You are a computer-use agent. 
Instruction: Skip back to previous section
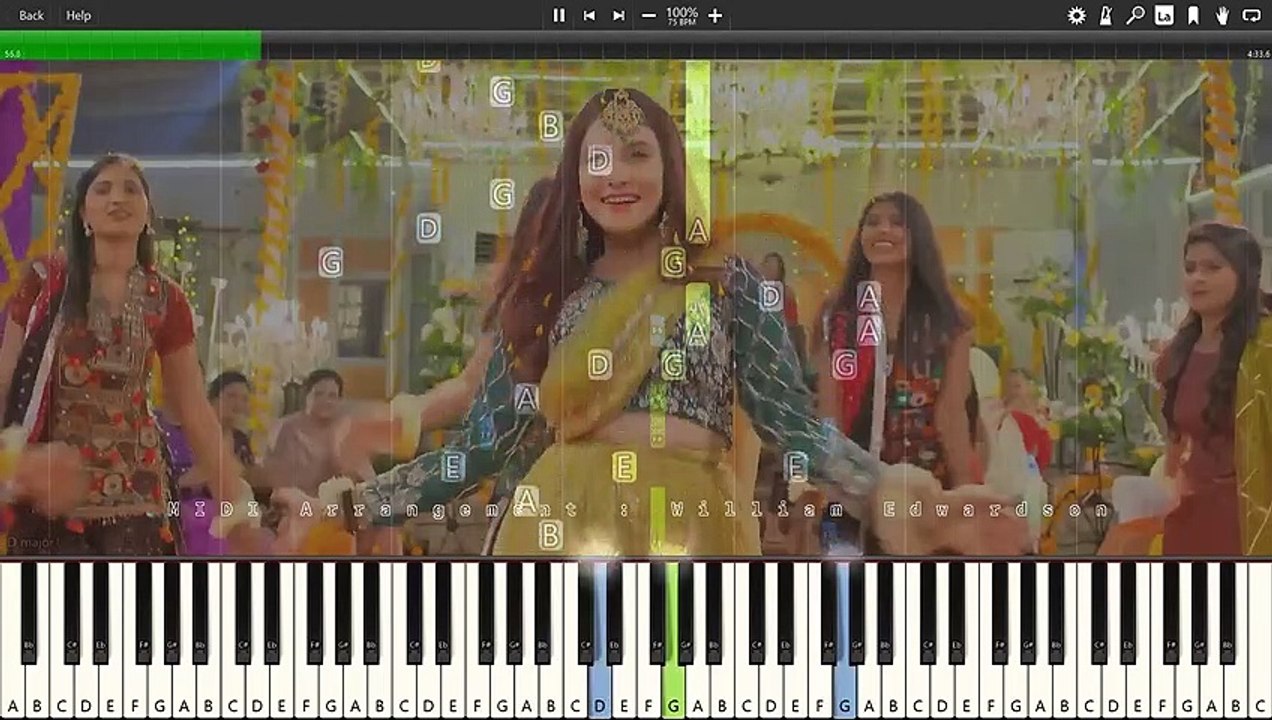(589, 15)
